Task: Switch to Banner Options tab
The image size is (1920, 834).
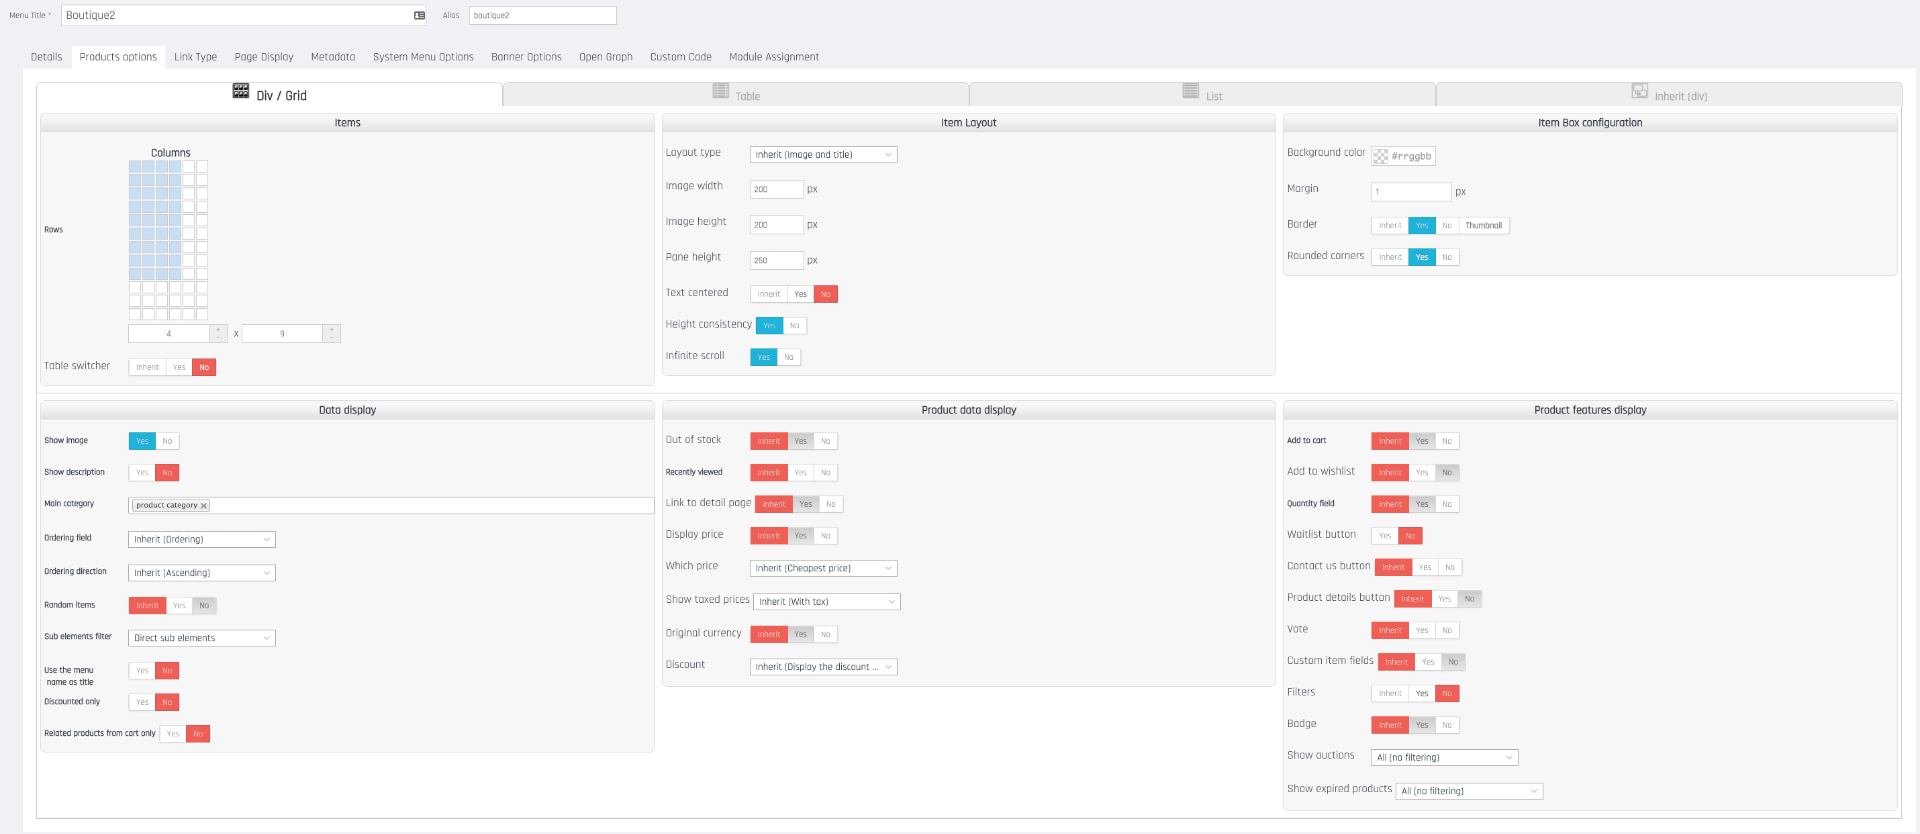Action: click(526, 57)
